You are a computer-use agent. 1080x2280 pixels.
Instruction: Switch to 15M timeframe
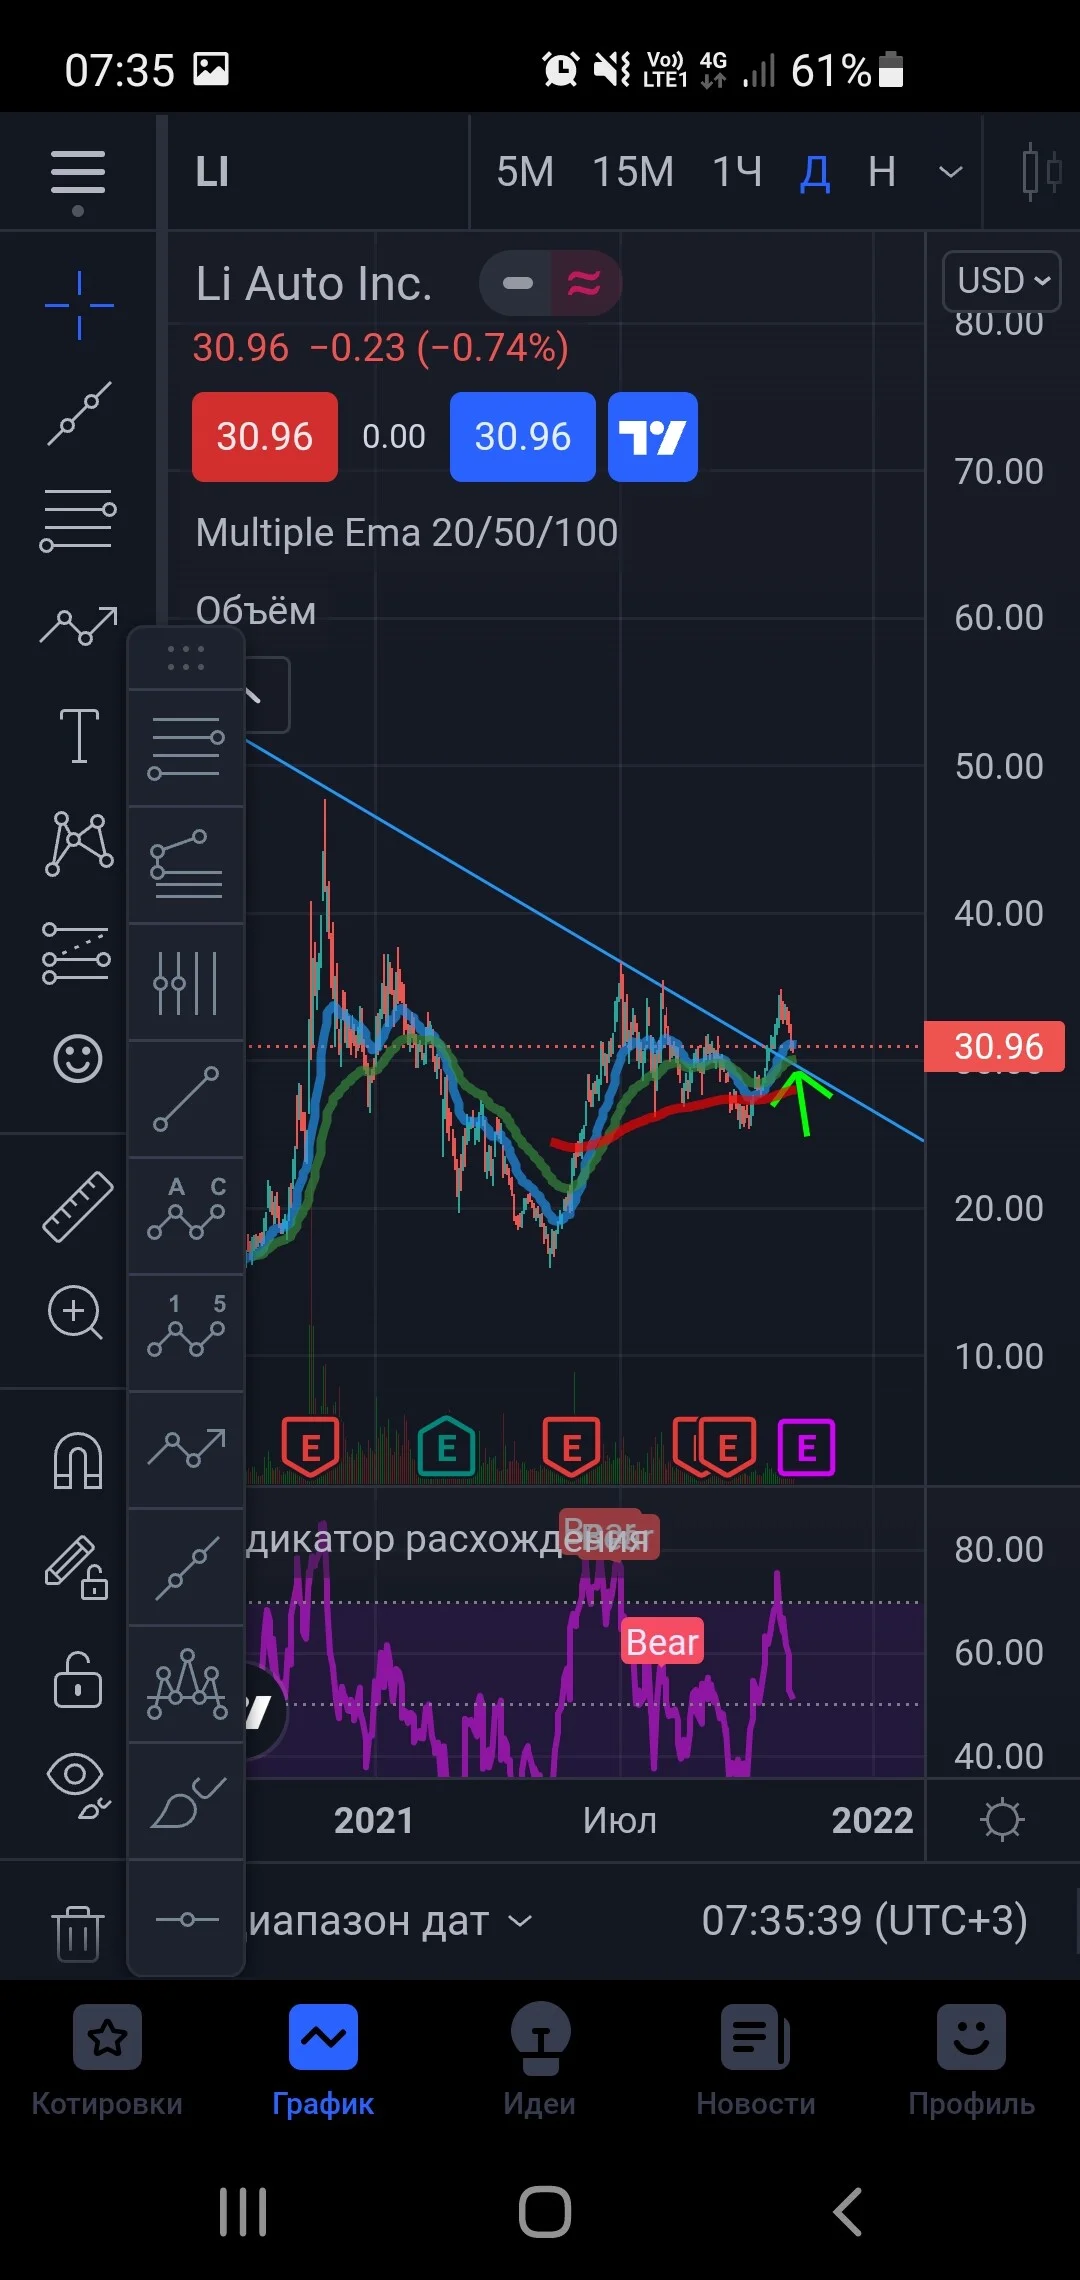(x=633, y=172)
